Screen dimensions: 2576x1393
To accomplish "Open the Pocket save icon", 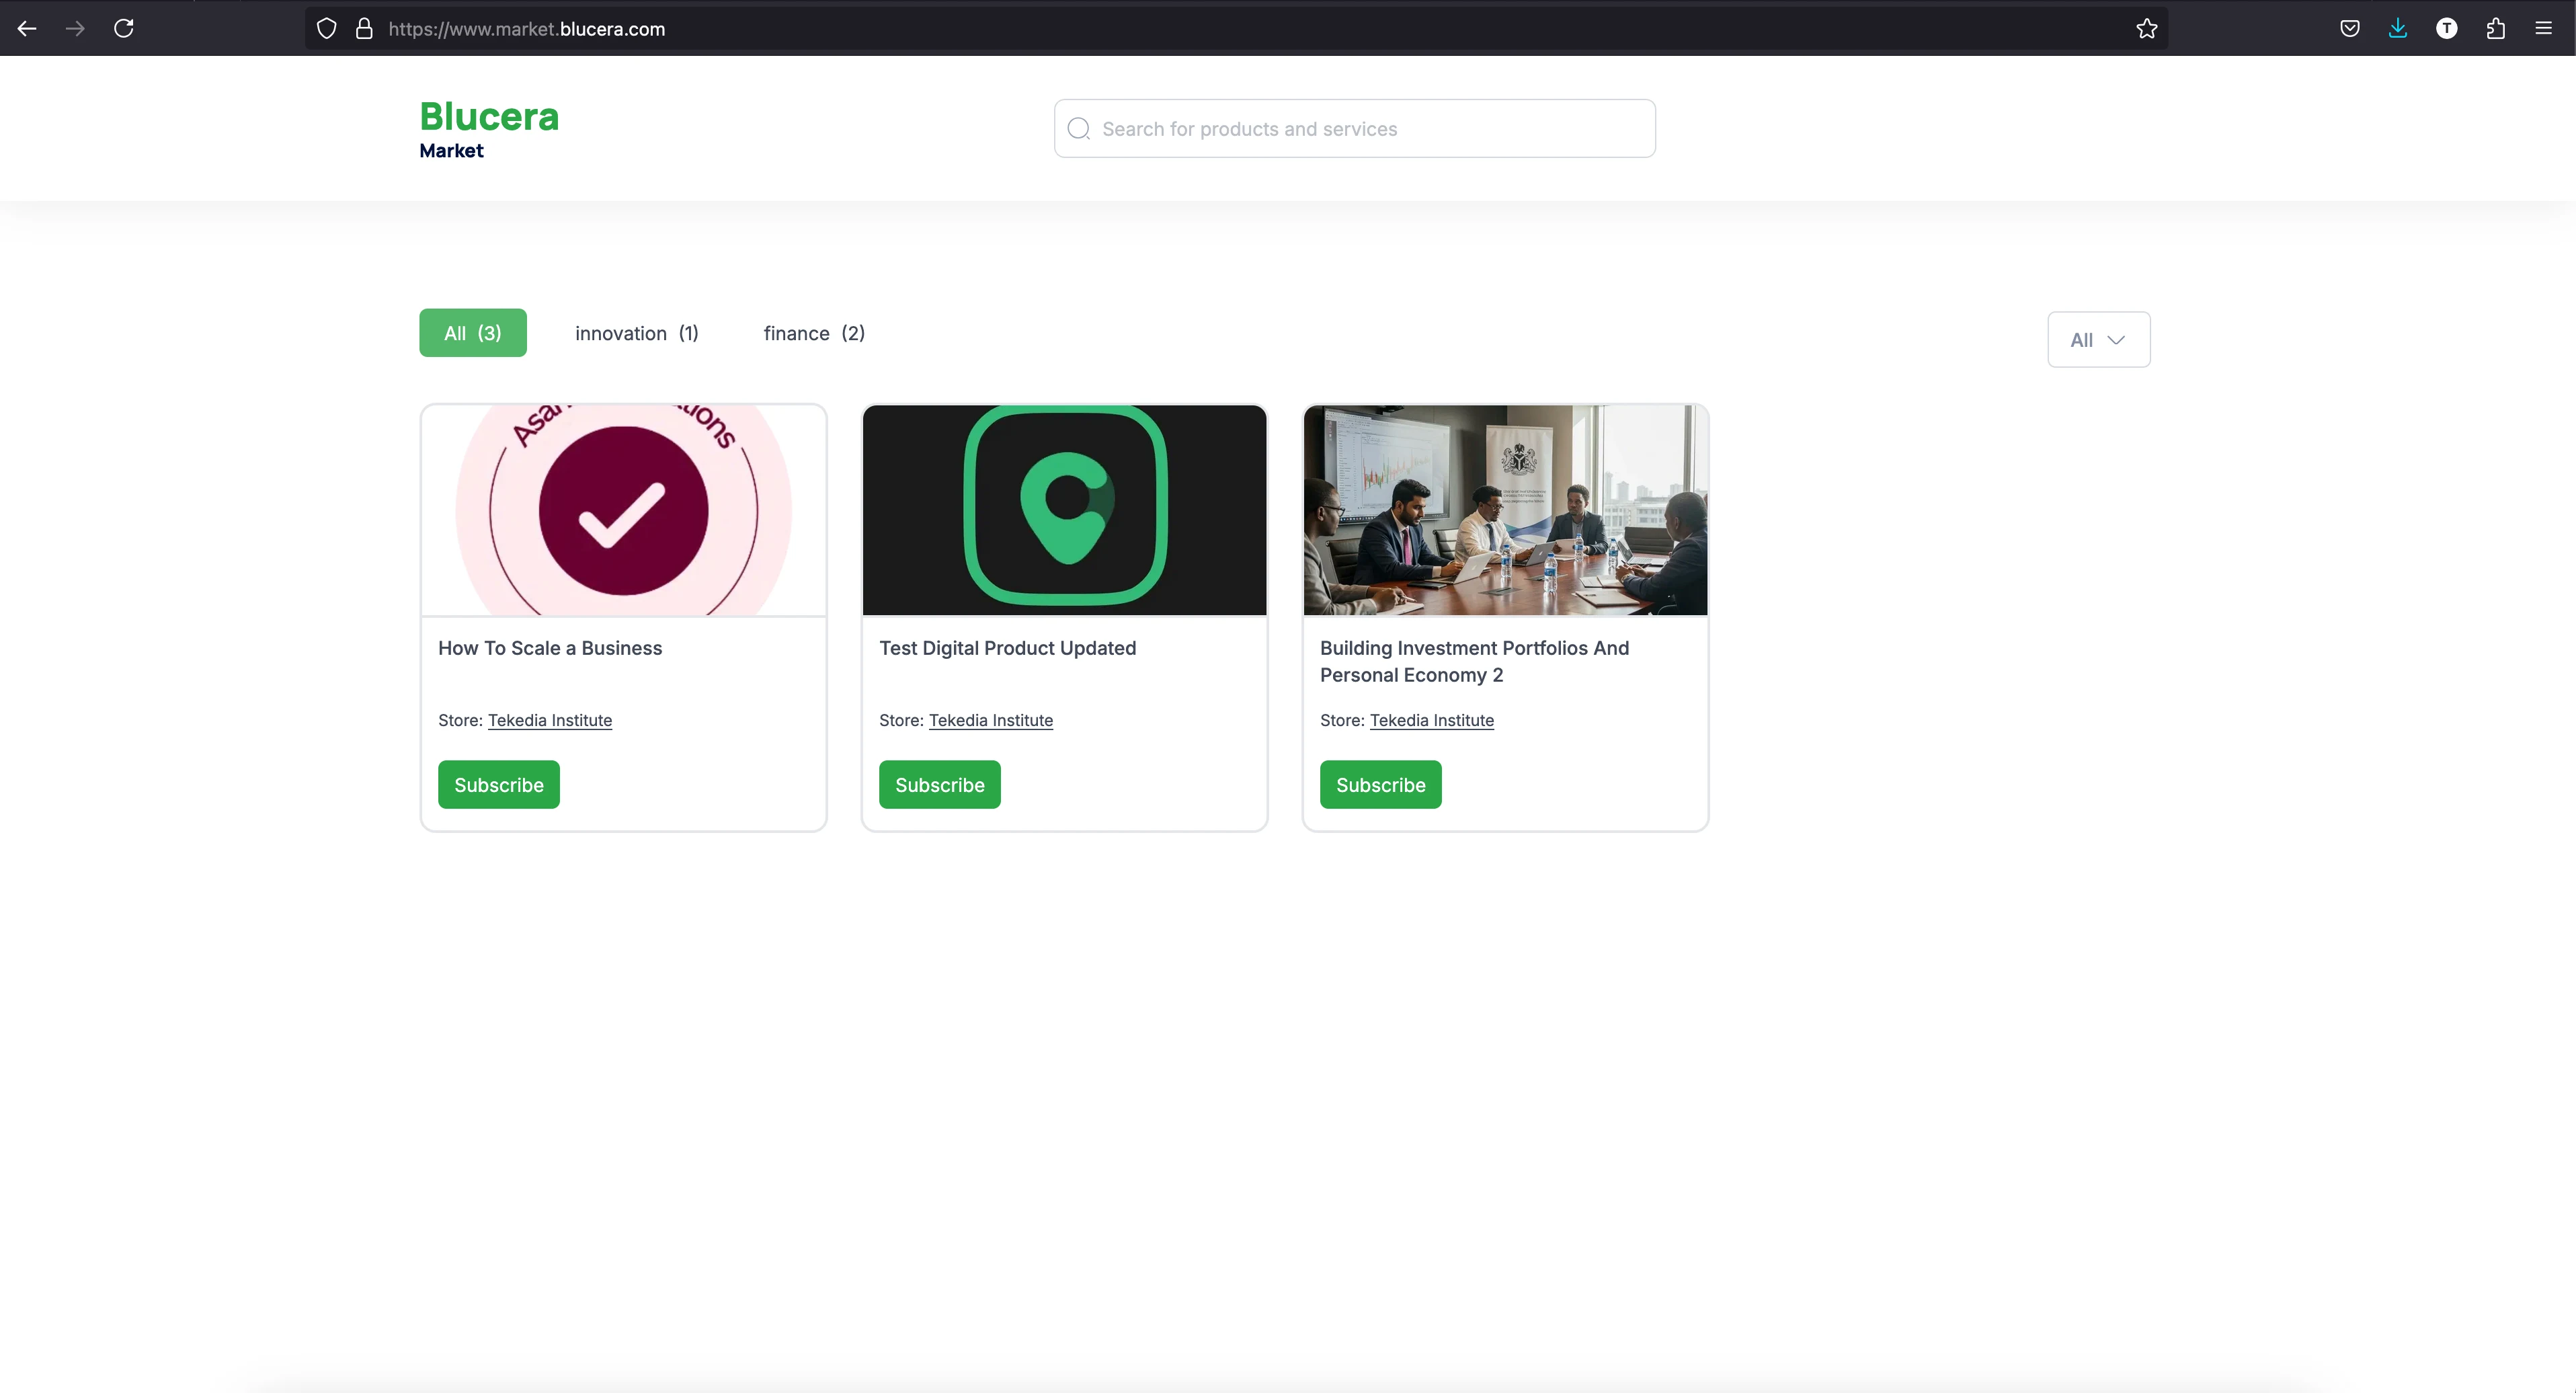I will click(2350, 29).
